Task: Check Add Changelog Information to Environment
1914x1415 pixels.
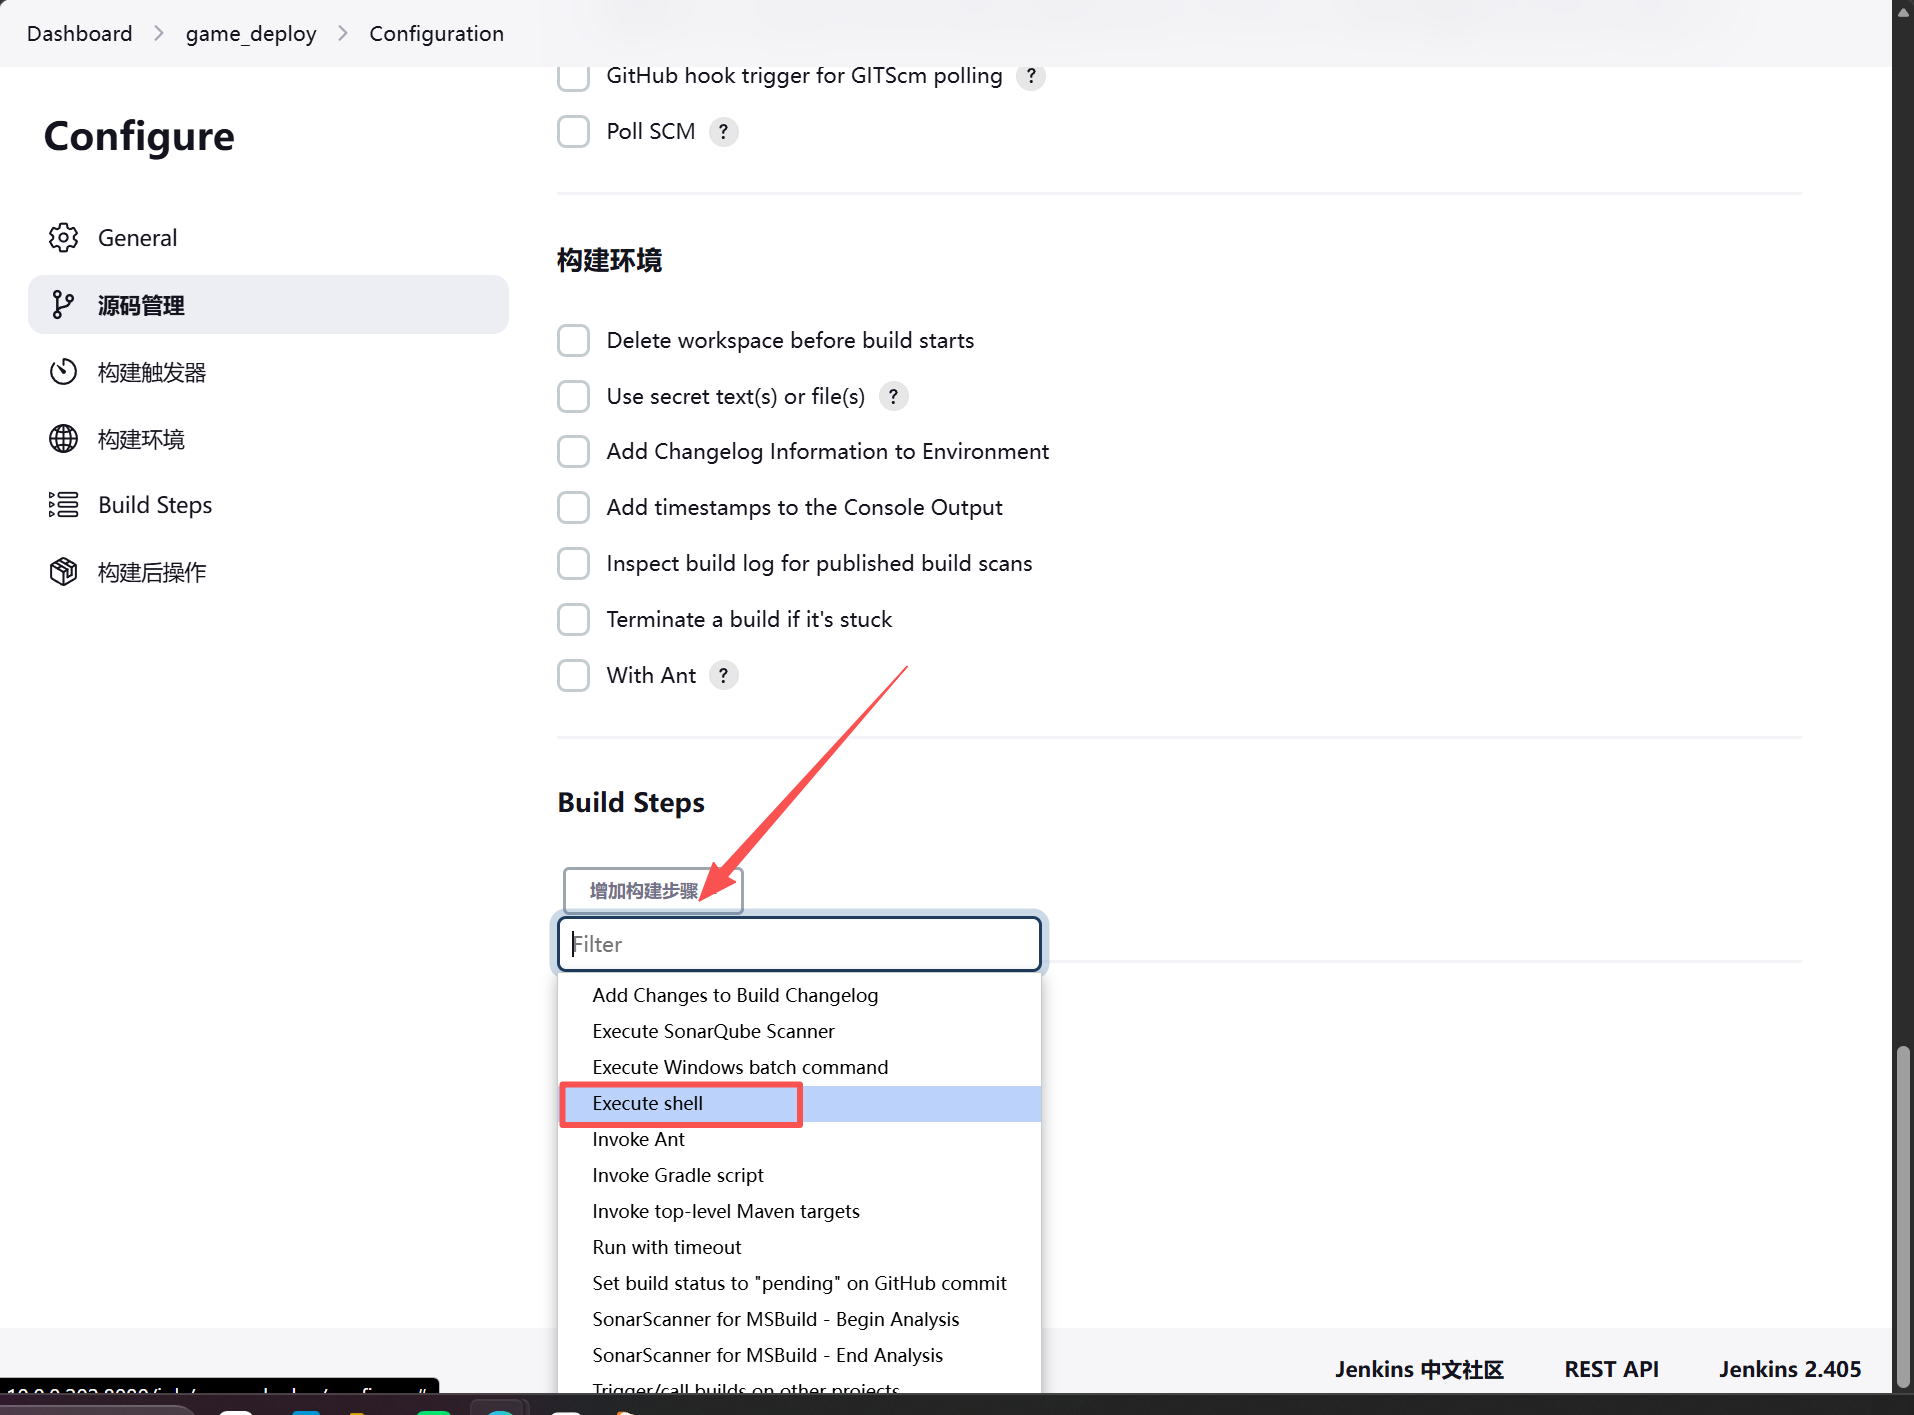Action: coord(573,452)
